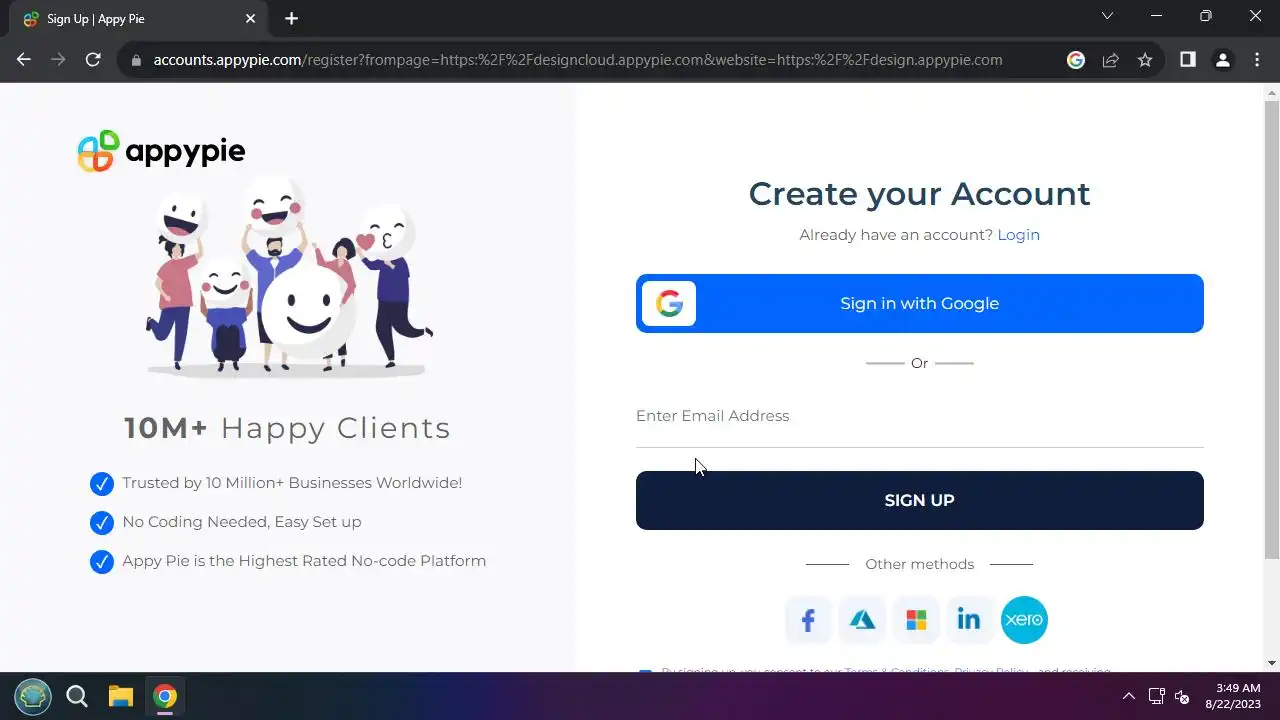Screen dimensions: 1280x720
Task: Open Chrome three-dot menu
Action: pos(1257,60)
